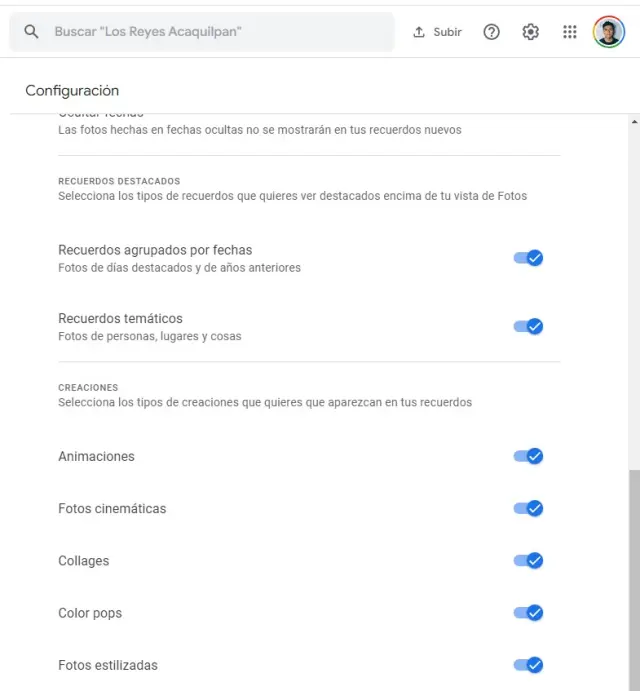Open the settings gear icon
This screenshot has height=691, width=640.
click(x=530, y=32)
